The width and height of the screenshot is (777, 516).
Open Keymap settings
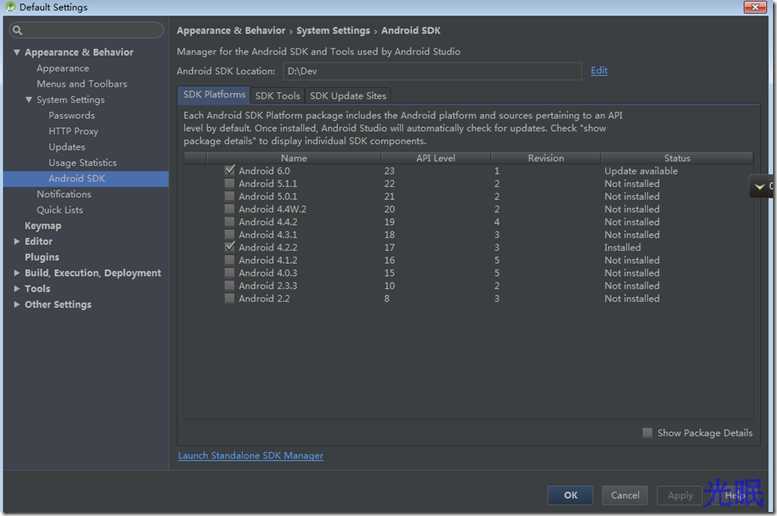(x=43, y=226)
